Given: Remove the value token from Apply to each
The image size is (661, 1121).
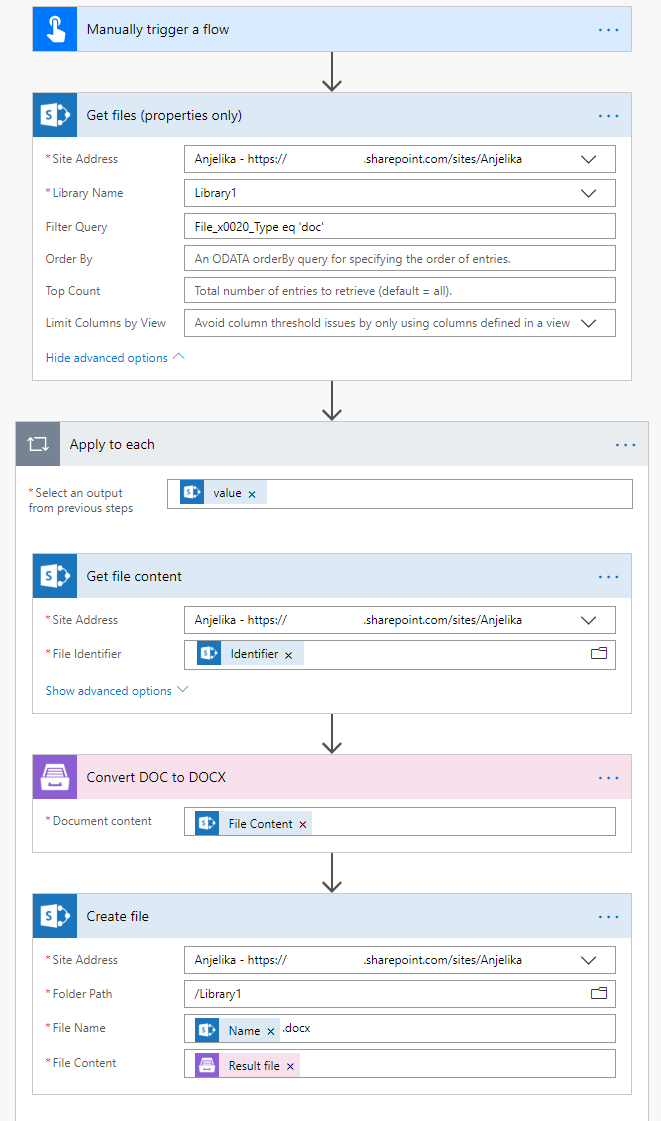Looking at the screenshot, I should [x=252, y=494].
